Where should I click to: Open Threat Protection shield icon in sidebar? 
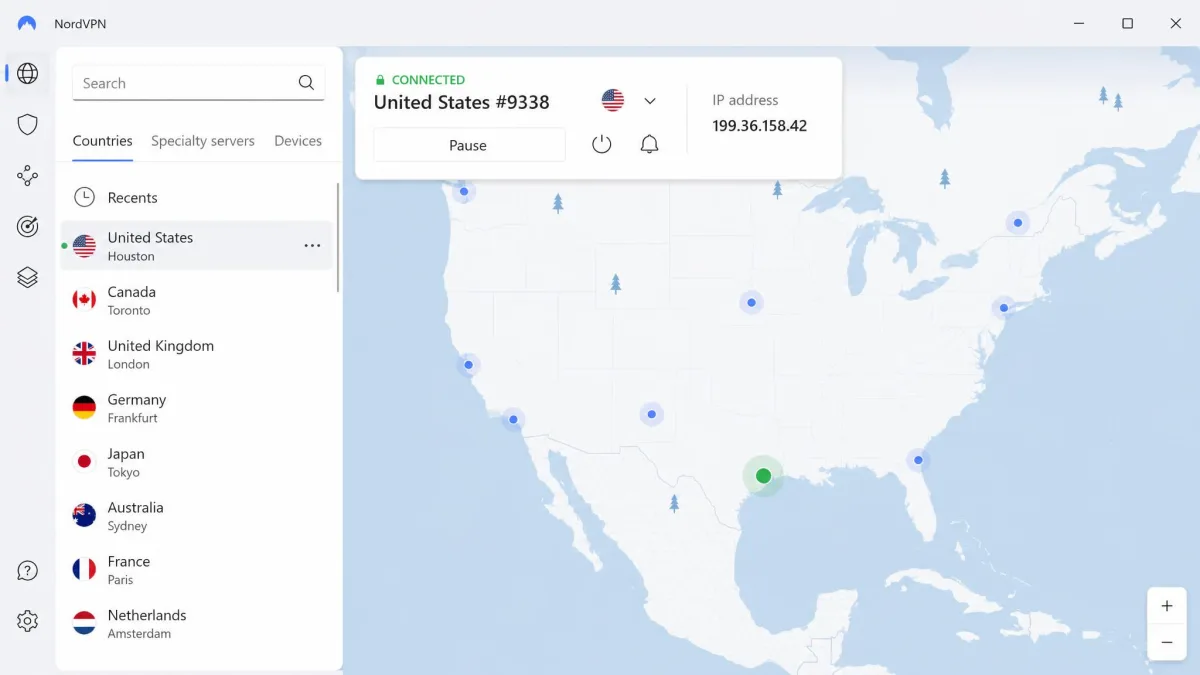(x=28, y=125)
